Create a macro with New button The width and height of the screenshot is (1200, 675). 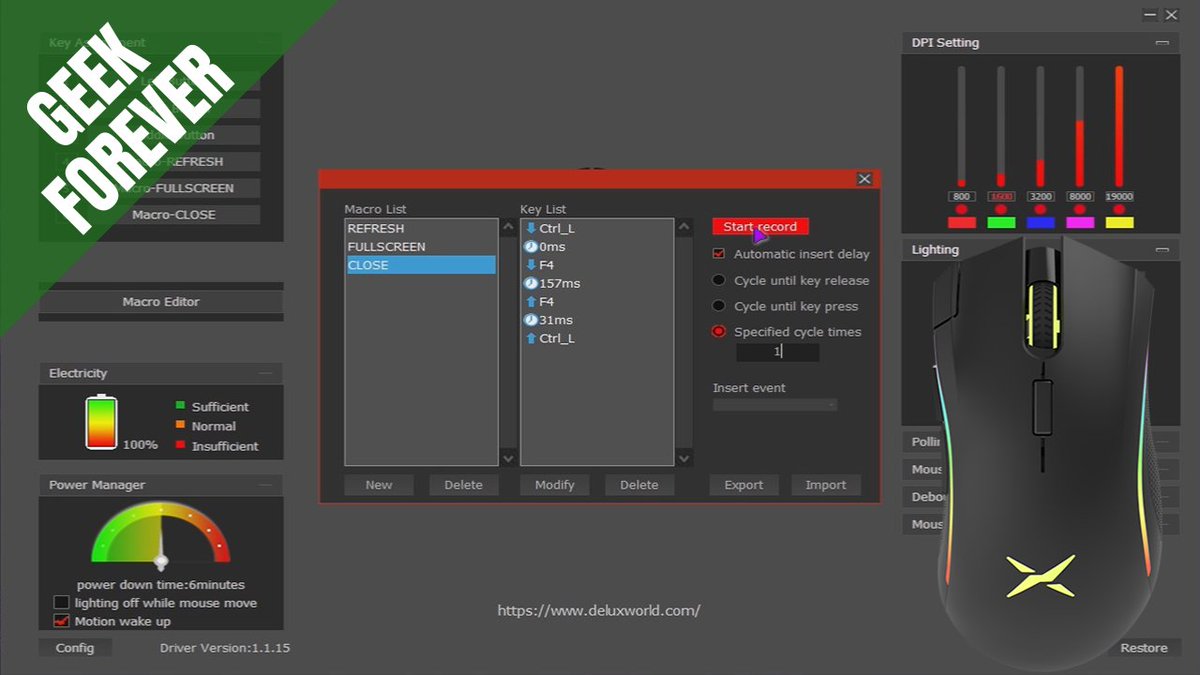[379, 485]
